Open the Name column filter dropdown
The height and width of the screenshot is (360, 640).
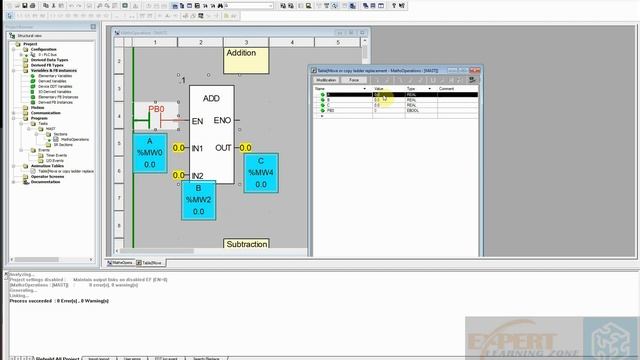pyautogui.click(x=364, y=89)
